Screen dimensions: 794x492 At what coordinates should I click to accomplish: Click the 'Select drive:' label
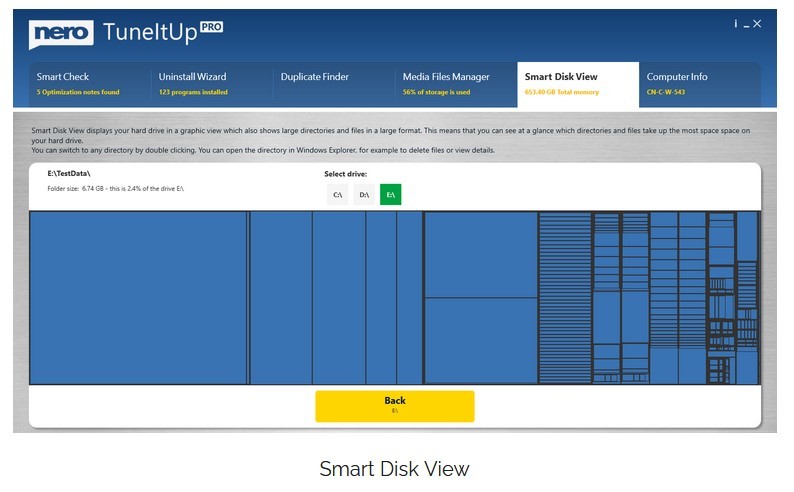346,174
